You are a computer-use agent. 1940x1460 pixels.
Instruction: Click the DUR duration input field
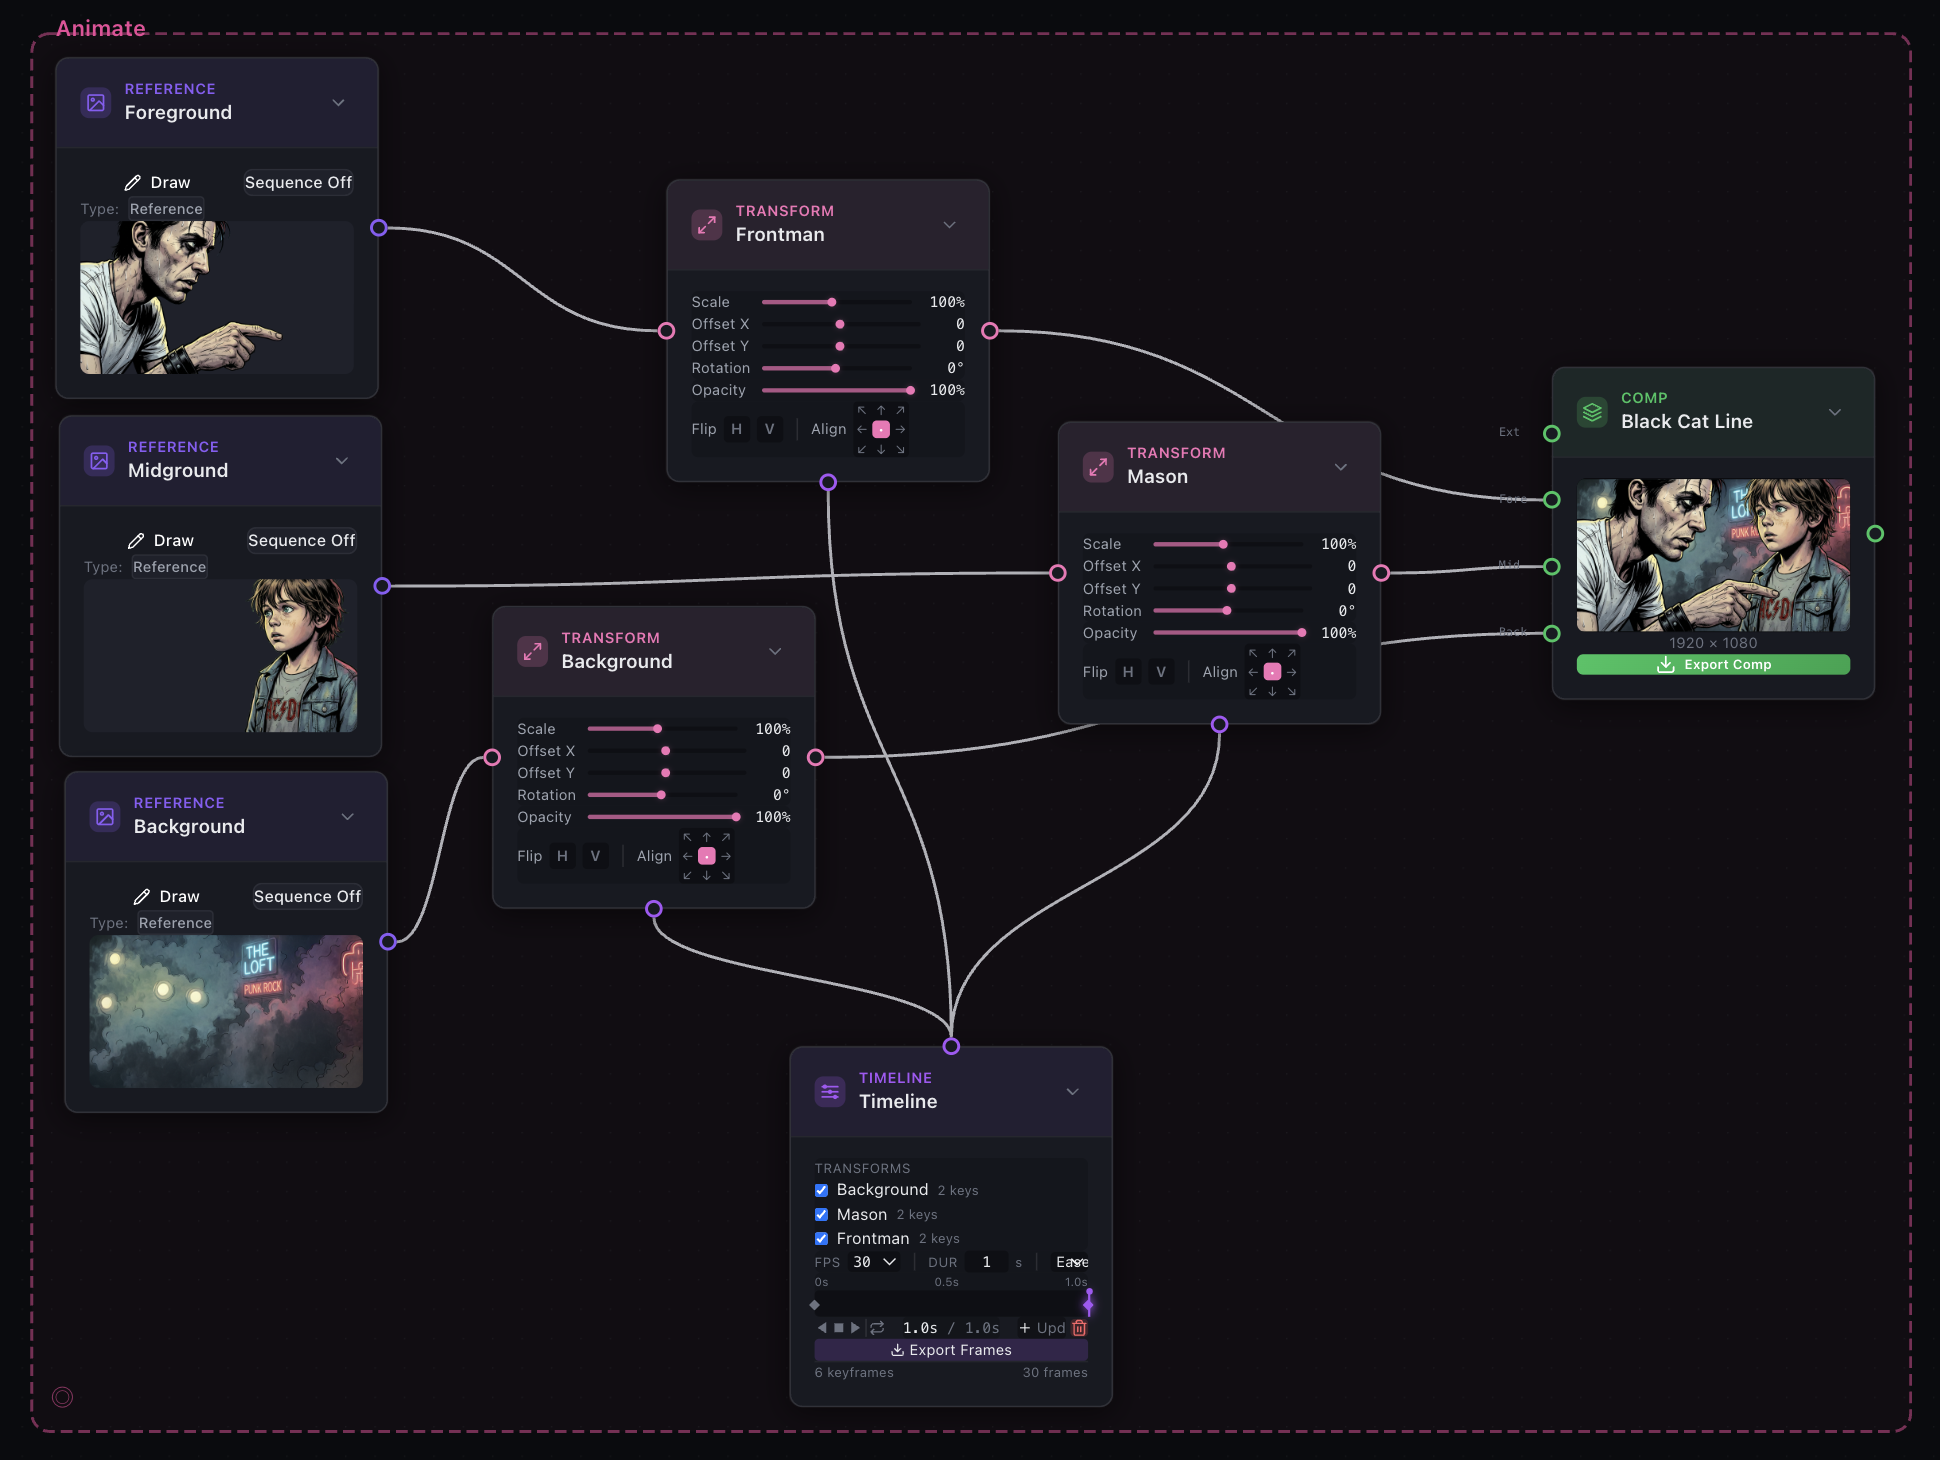[986, 1262]
